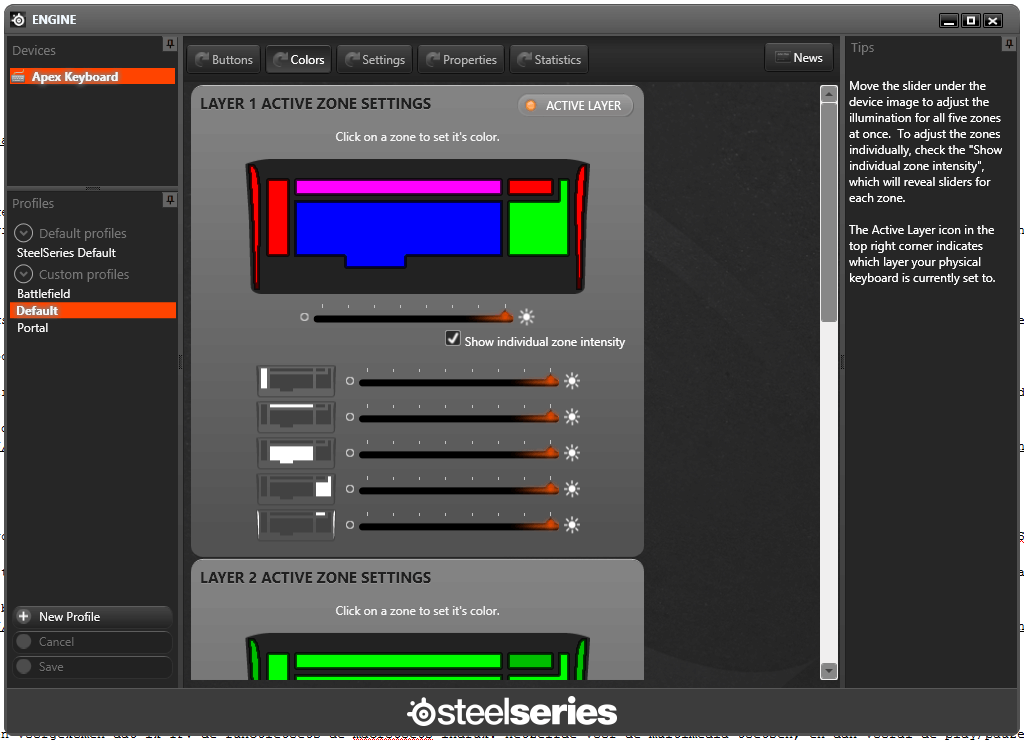Click min brightness icon for numpad zone
1024x740 pixels.
pyautogui.click(x=350, y=489)
